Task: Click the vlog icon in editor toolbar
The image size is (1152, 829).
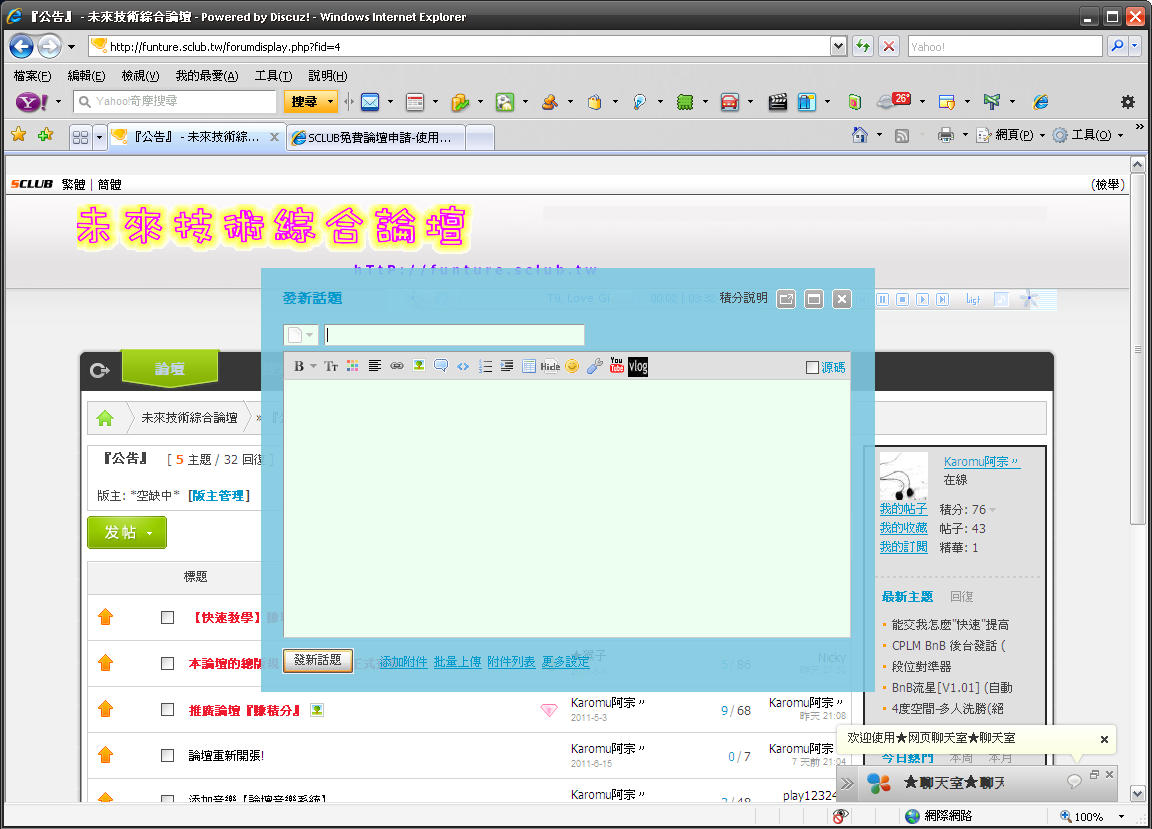Action: pyautogui.click(x=638, y=366)
